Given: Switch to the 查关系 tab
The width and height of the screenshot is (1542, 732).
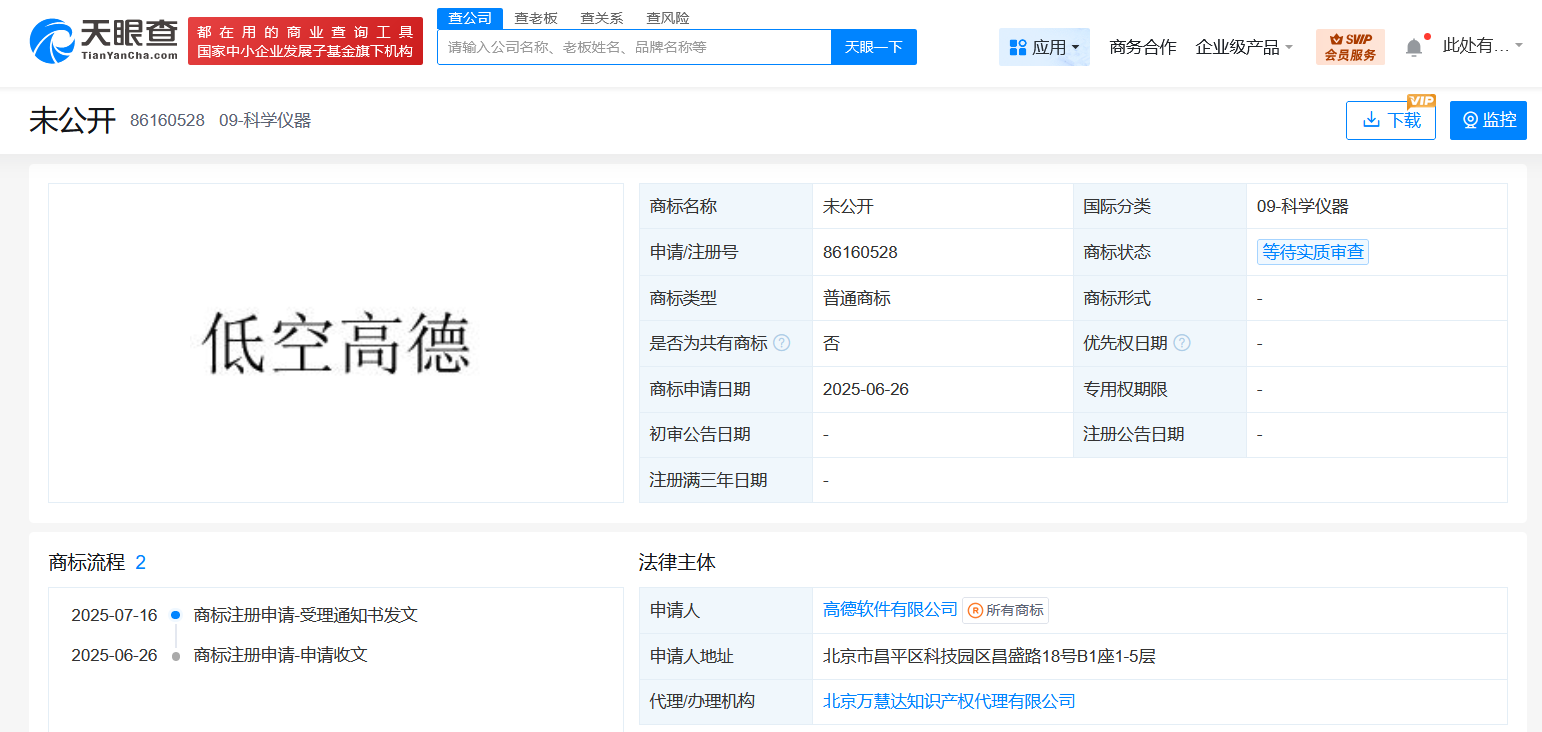Looking at the screenshot, I should point(602,18).
